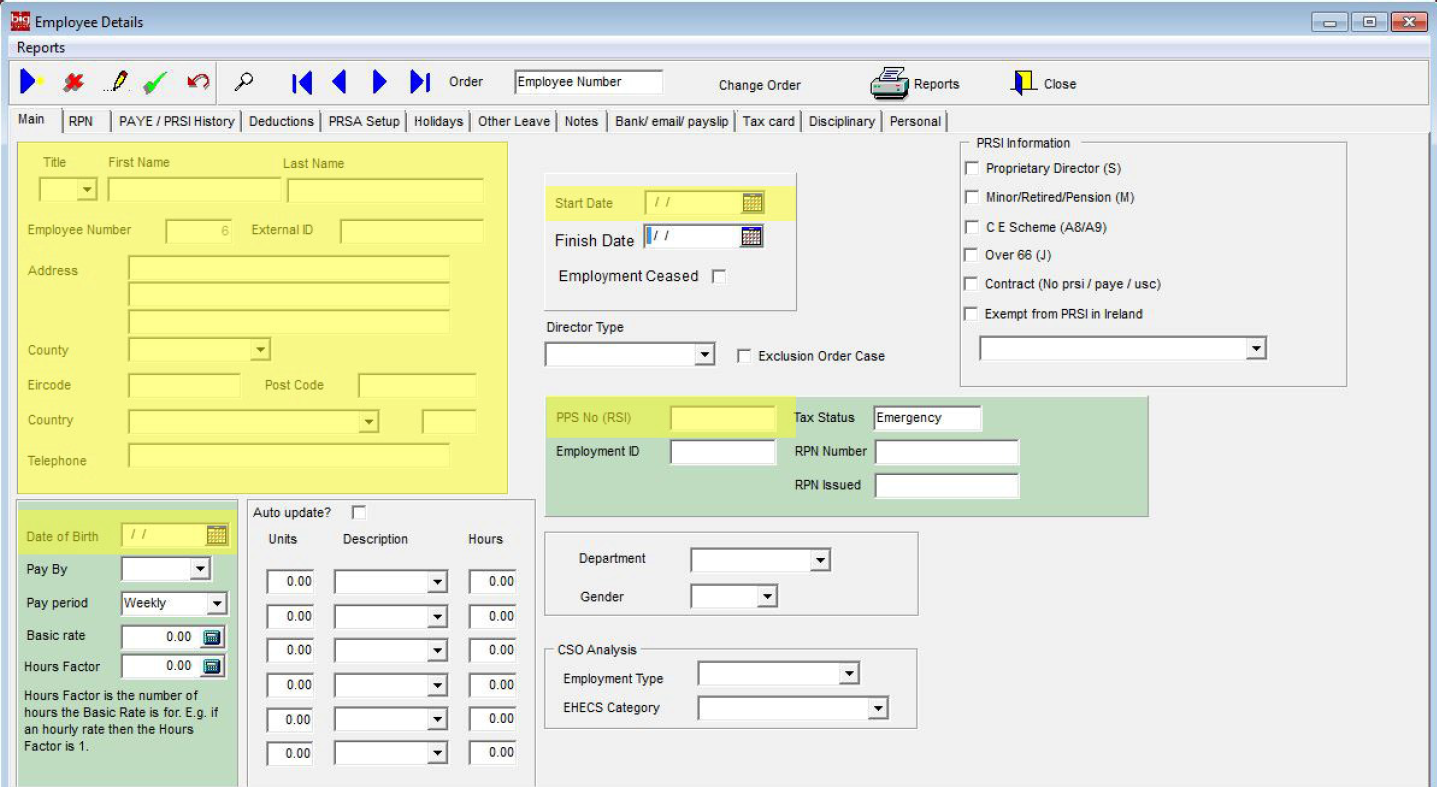Open the Reports menu
The width and height of the screenshot is (1437, 787).
[41, 48]
